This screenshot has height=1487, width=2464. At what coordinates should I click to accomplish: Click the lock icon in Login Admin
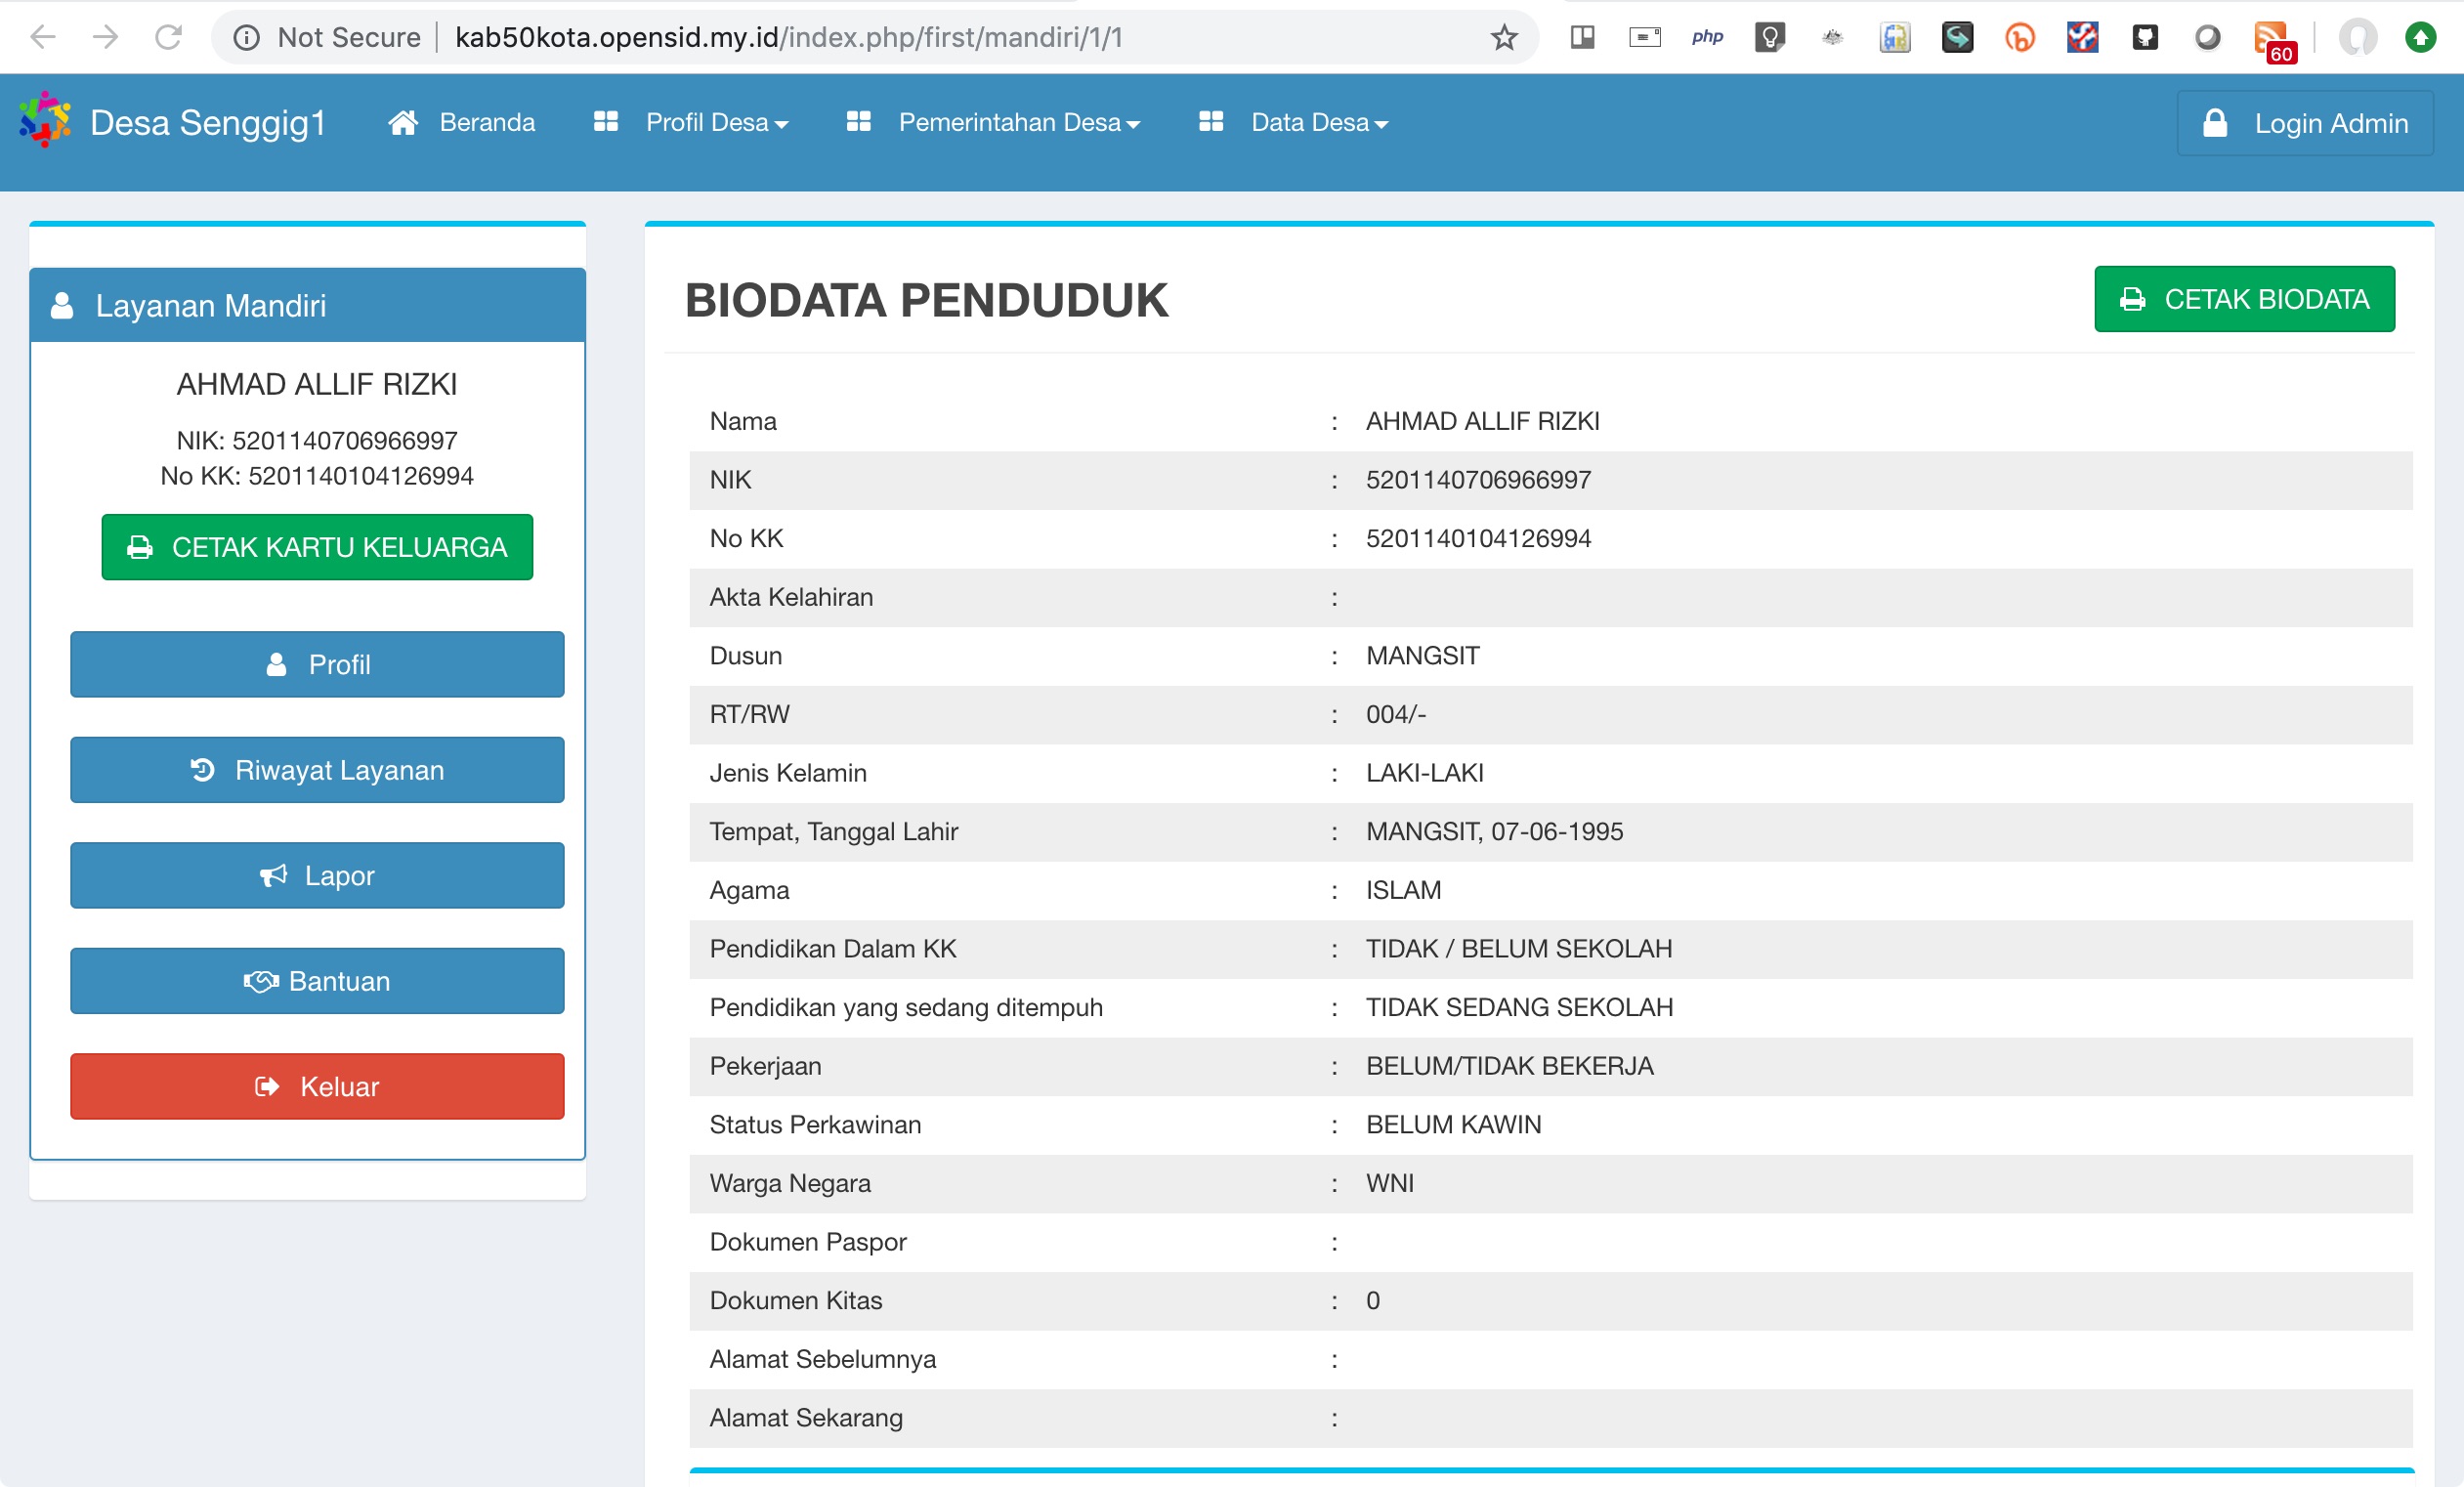(x=2215, y=122)
